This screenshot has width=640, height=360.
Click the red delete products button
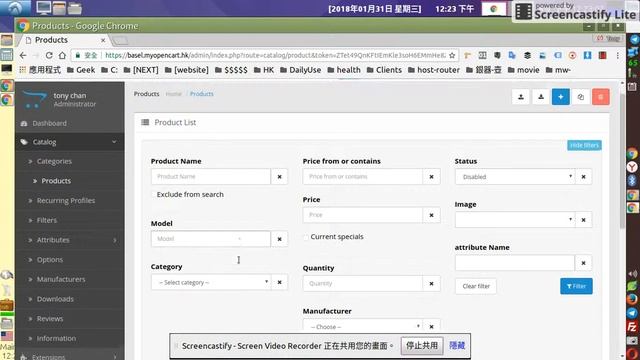pos(600,97)
